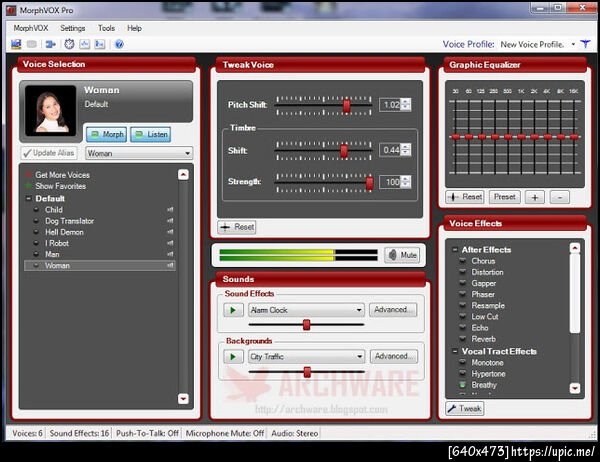Click the signal icon on Dog Translator row
This screenshot has width=600, height=462.
point(170,221)
